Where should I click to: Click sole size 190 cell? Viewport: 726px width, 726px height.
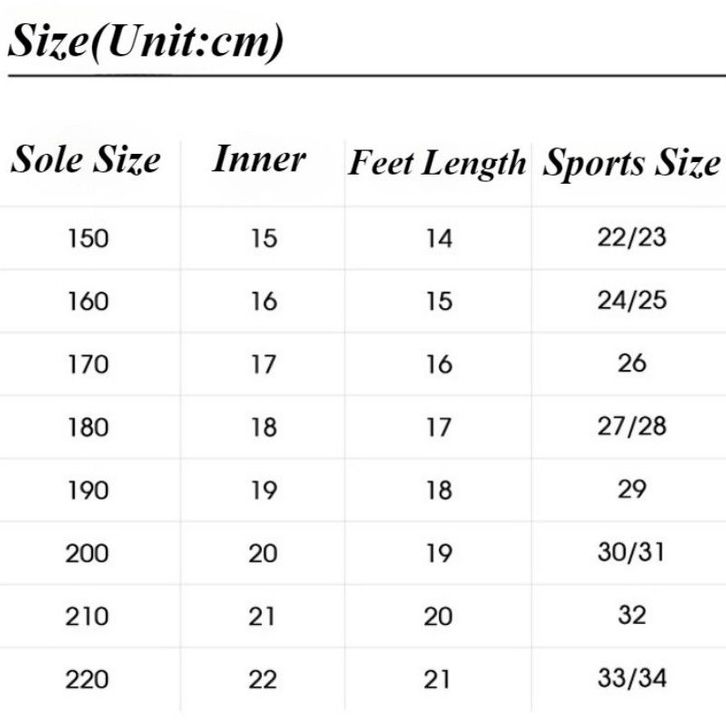(87, 490)
